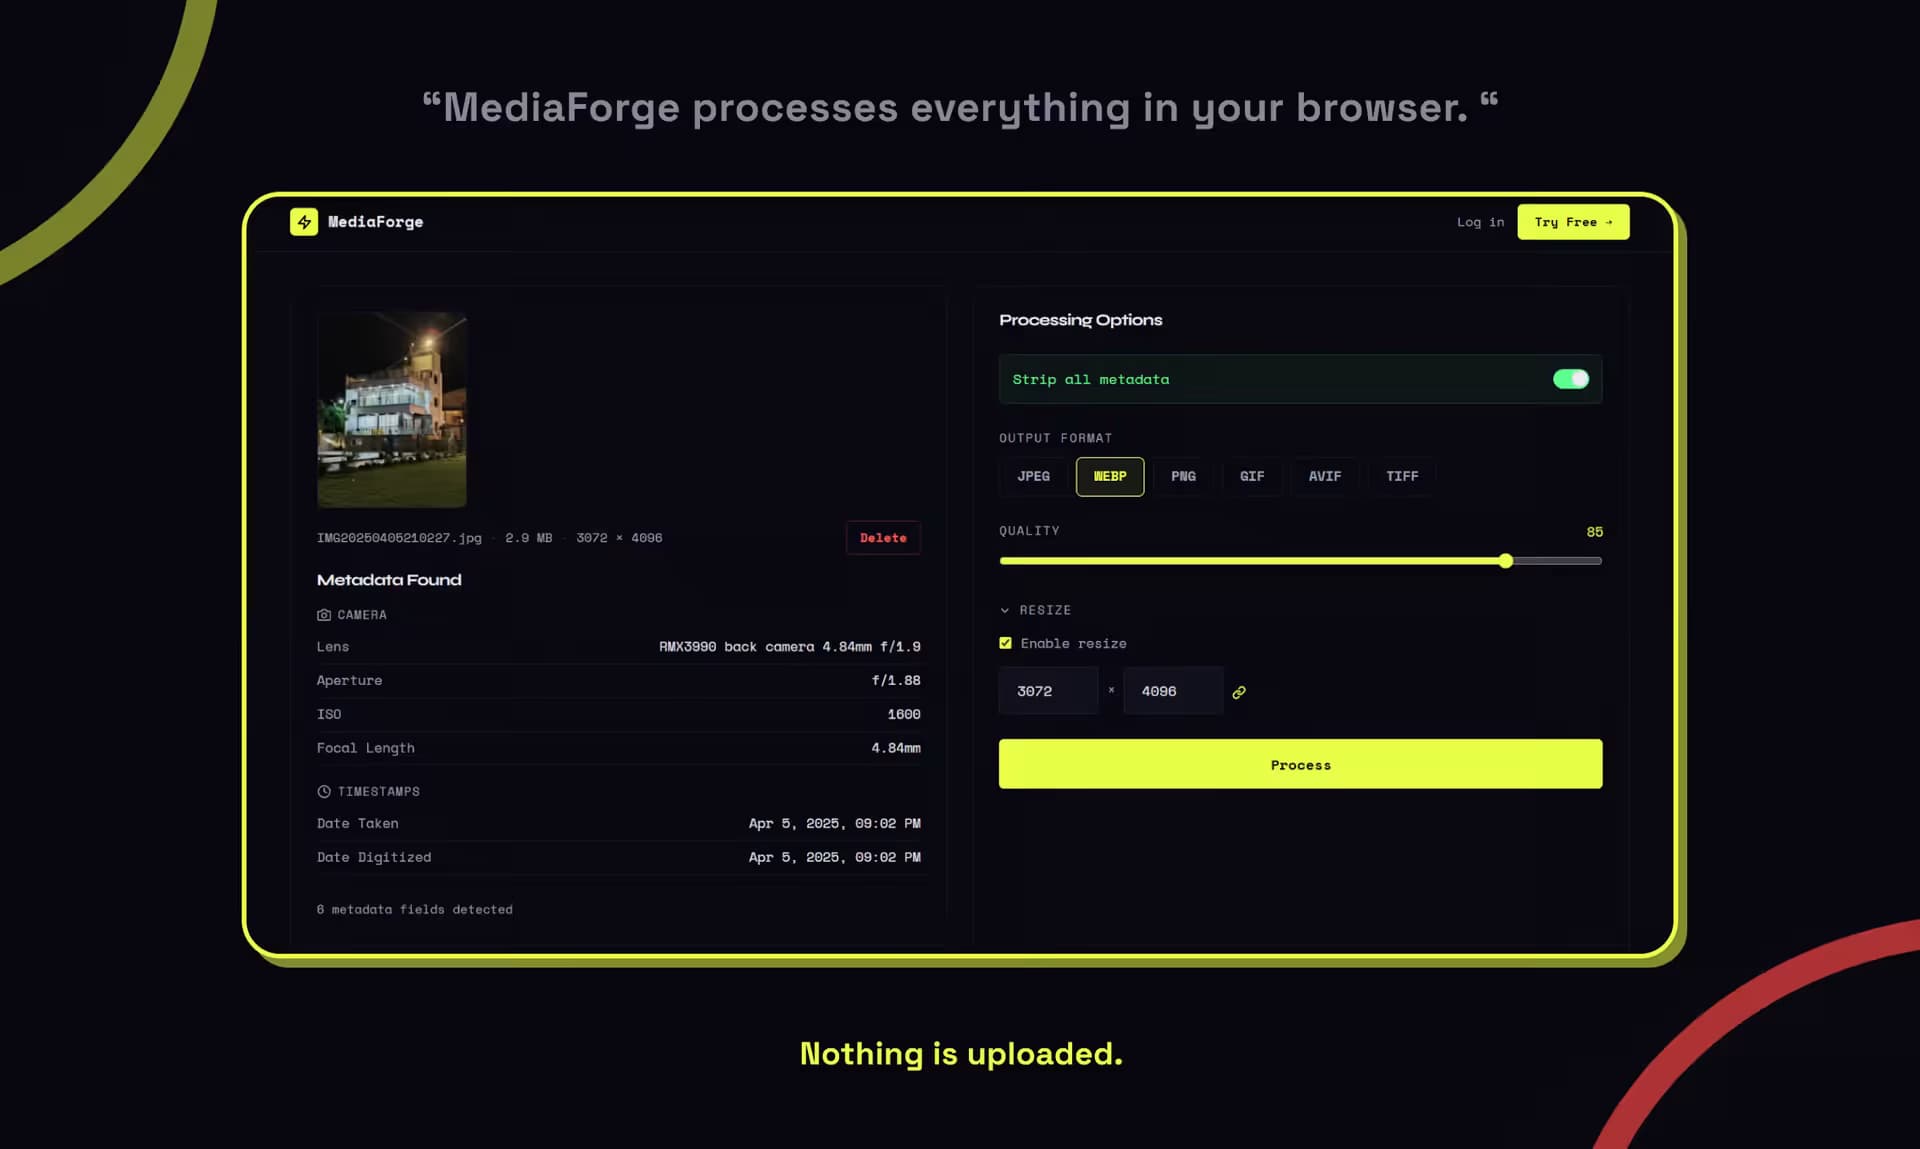Delete the uploaded image
The image size is (1920, 1149).
click(x=883, y=538)
